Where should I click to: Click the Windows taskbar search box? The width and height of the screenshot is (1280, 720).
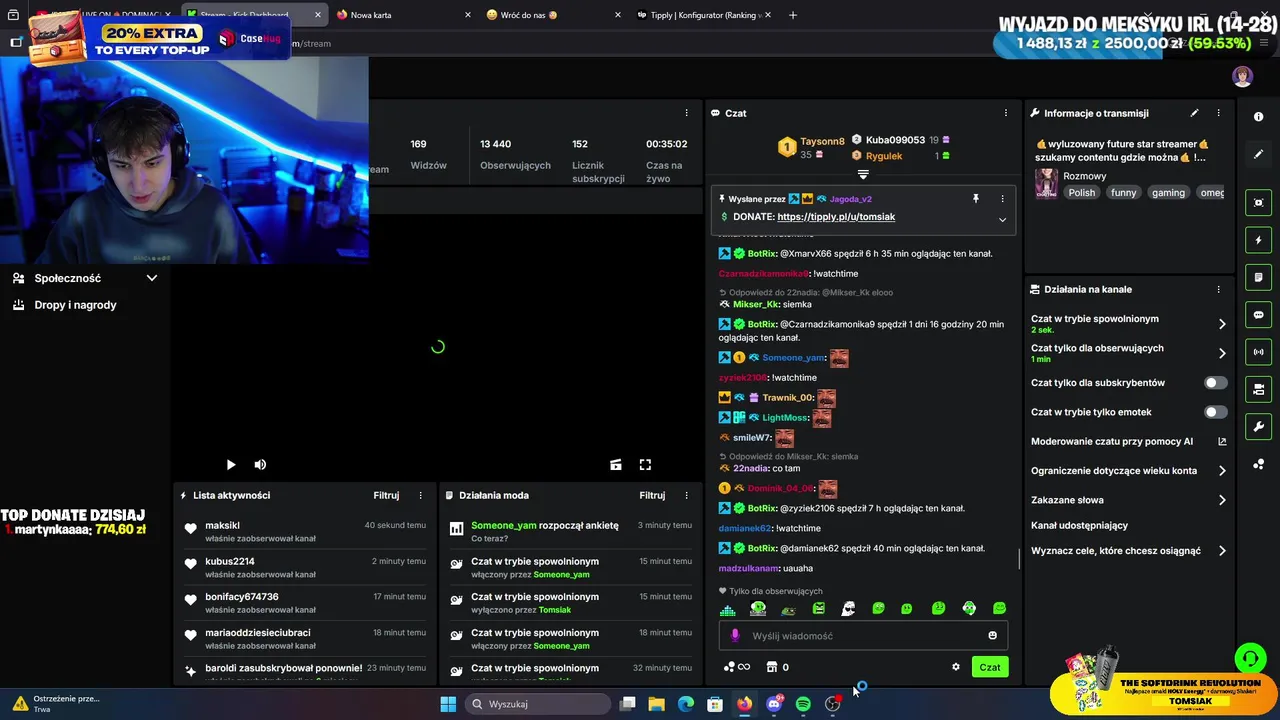(538, 704)
